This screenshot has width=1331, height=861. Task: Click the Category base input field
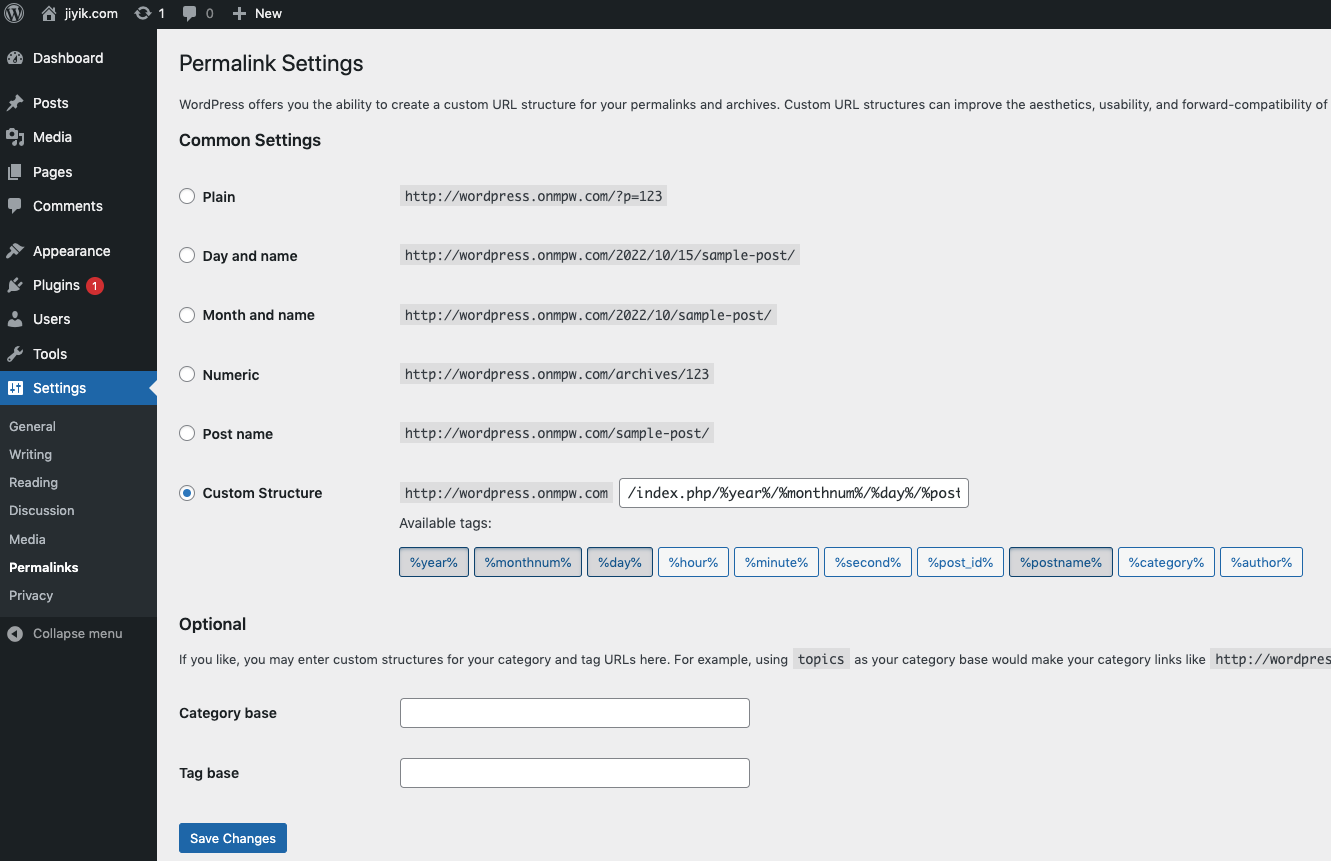tap(575, 713)
